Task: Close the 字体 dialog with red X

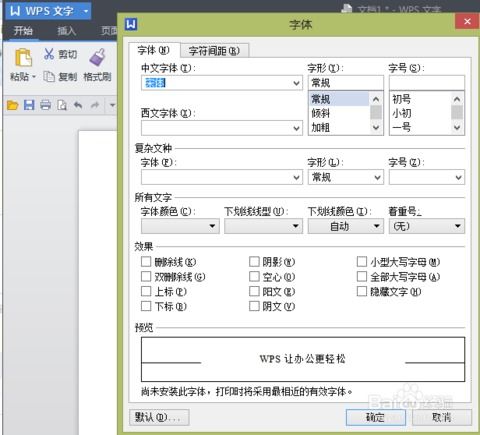Action: pyautogui.click(x=467, y=21)
